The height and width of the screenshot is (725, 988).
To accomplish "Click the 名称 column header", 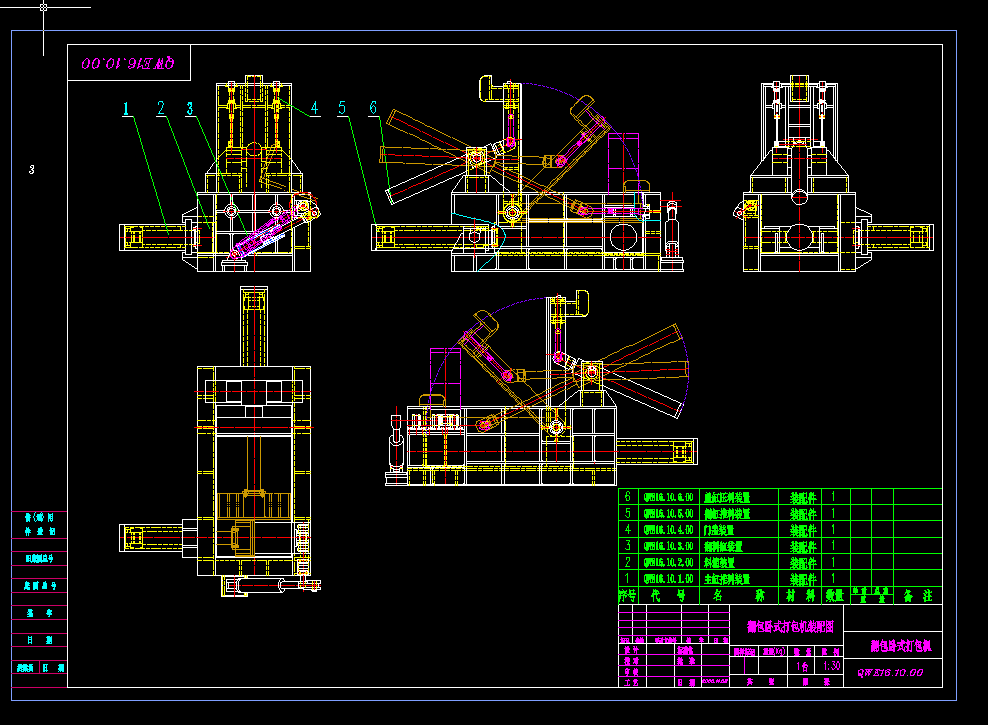I will [x=738, y=595].
